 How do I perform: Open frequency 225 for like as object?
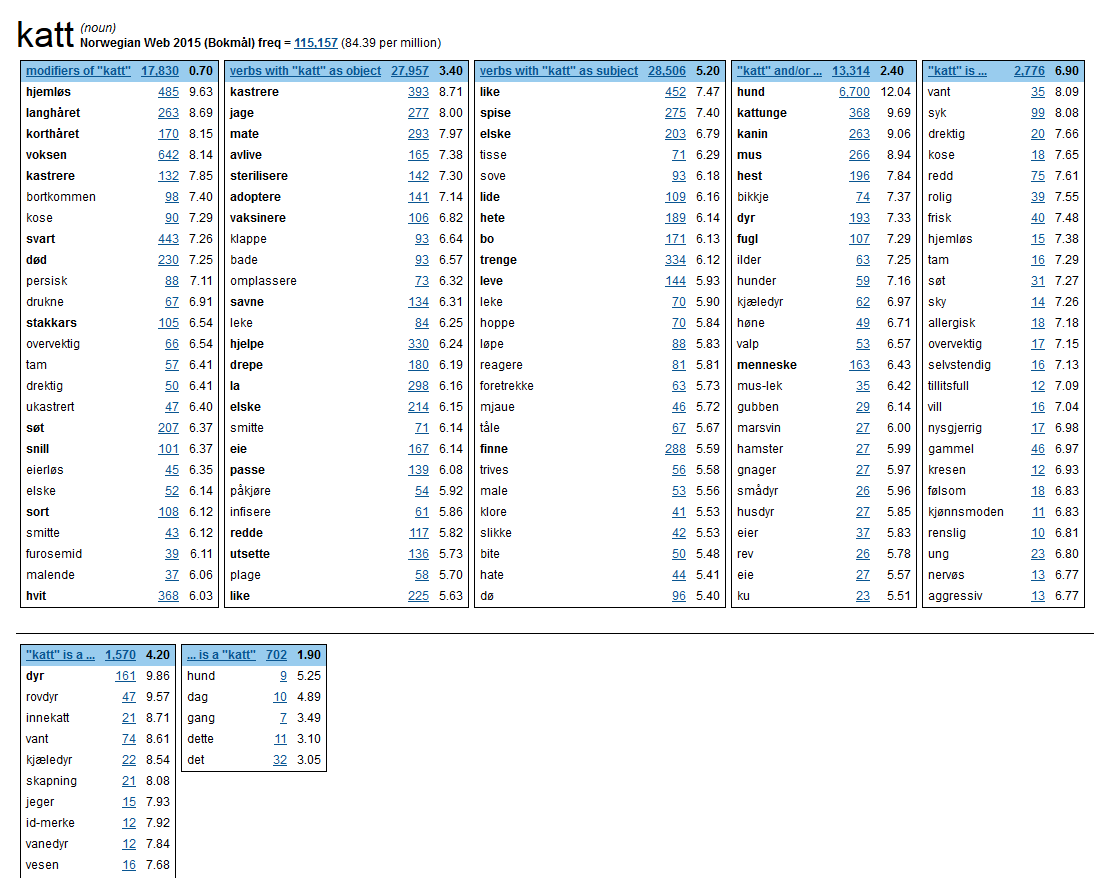pos(419,595)
